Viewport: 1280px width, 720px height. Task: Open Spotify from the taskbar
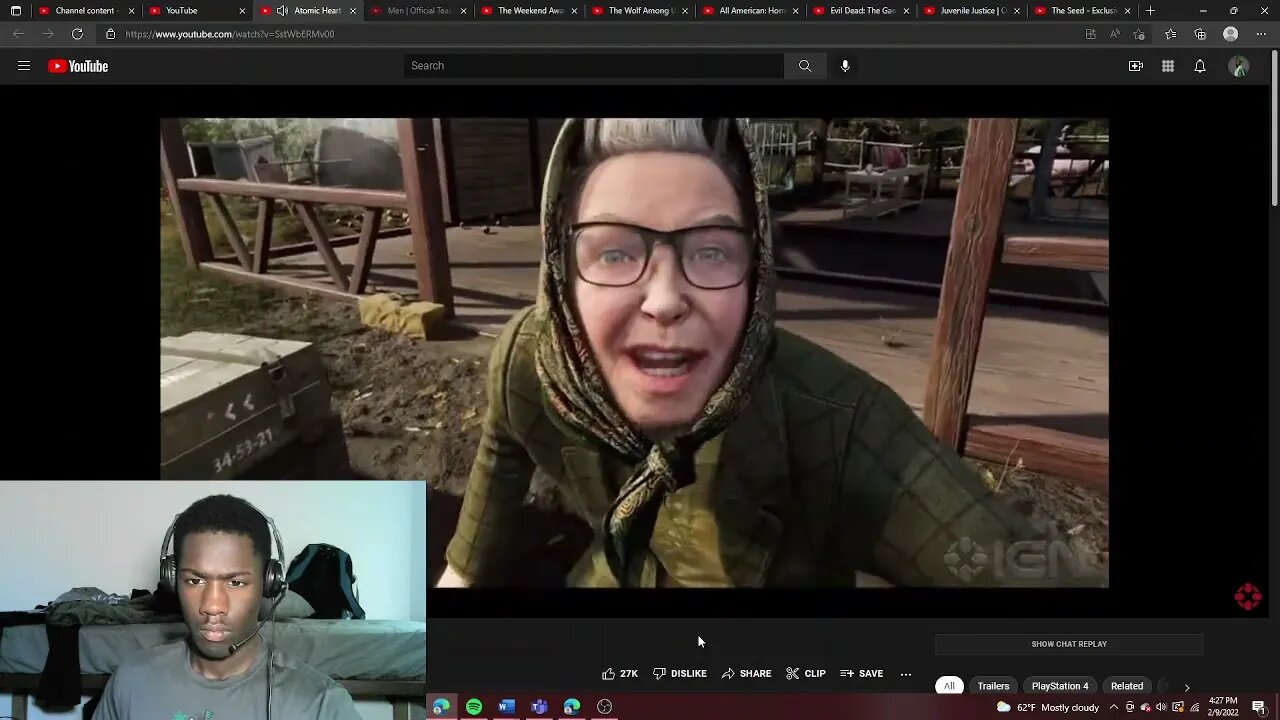pos(474,707)
